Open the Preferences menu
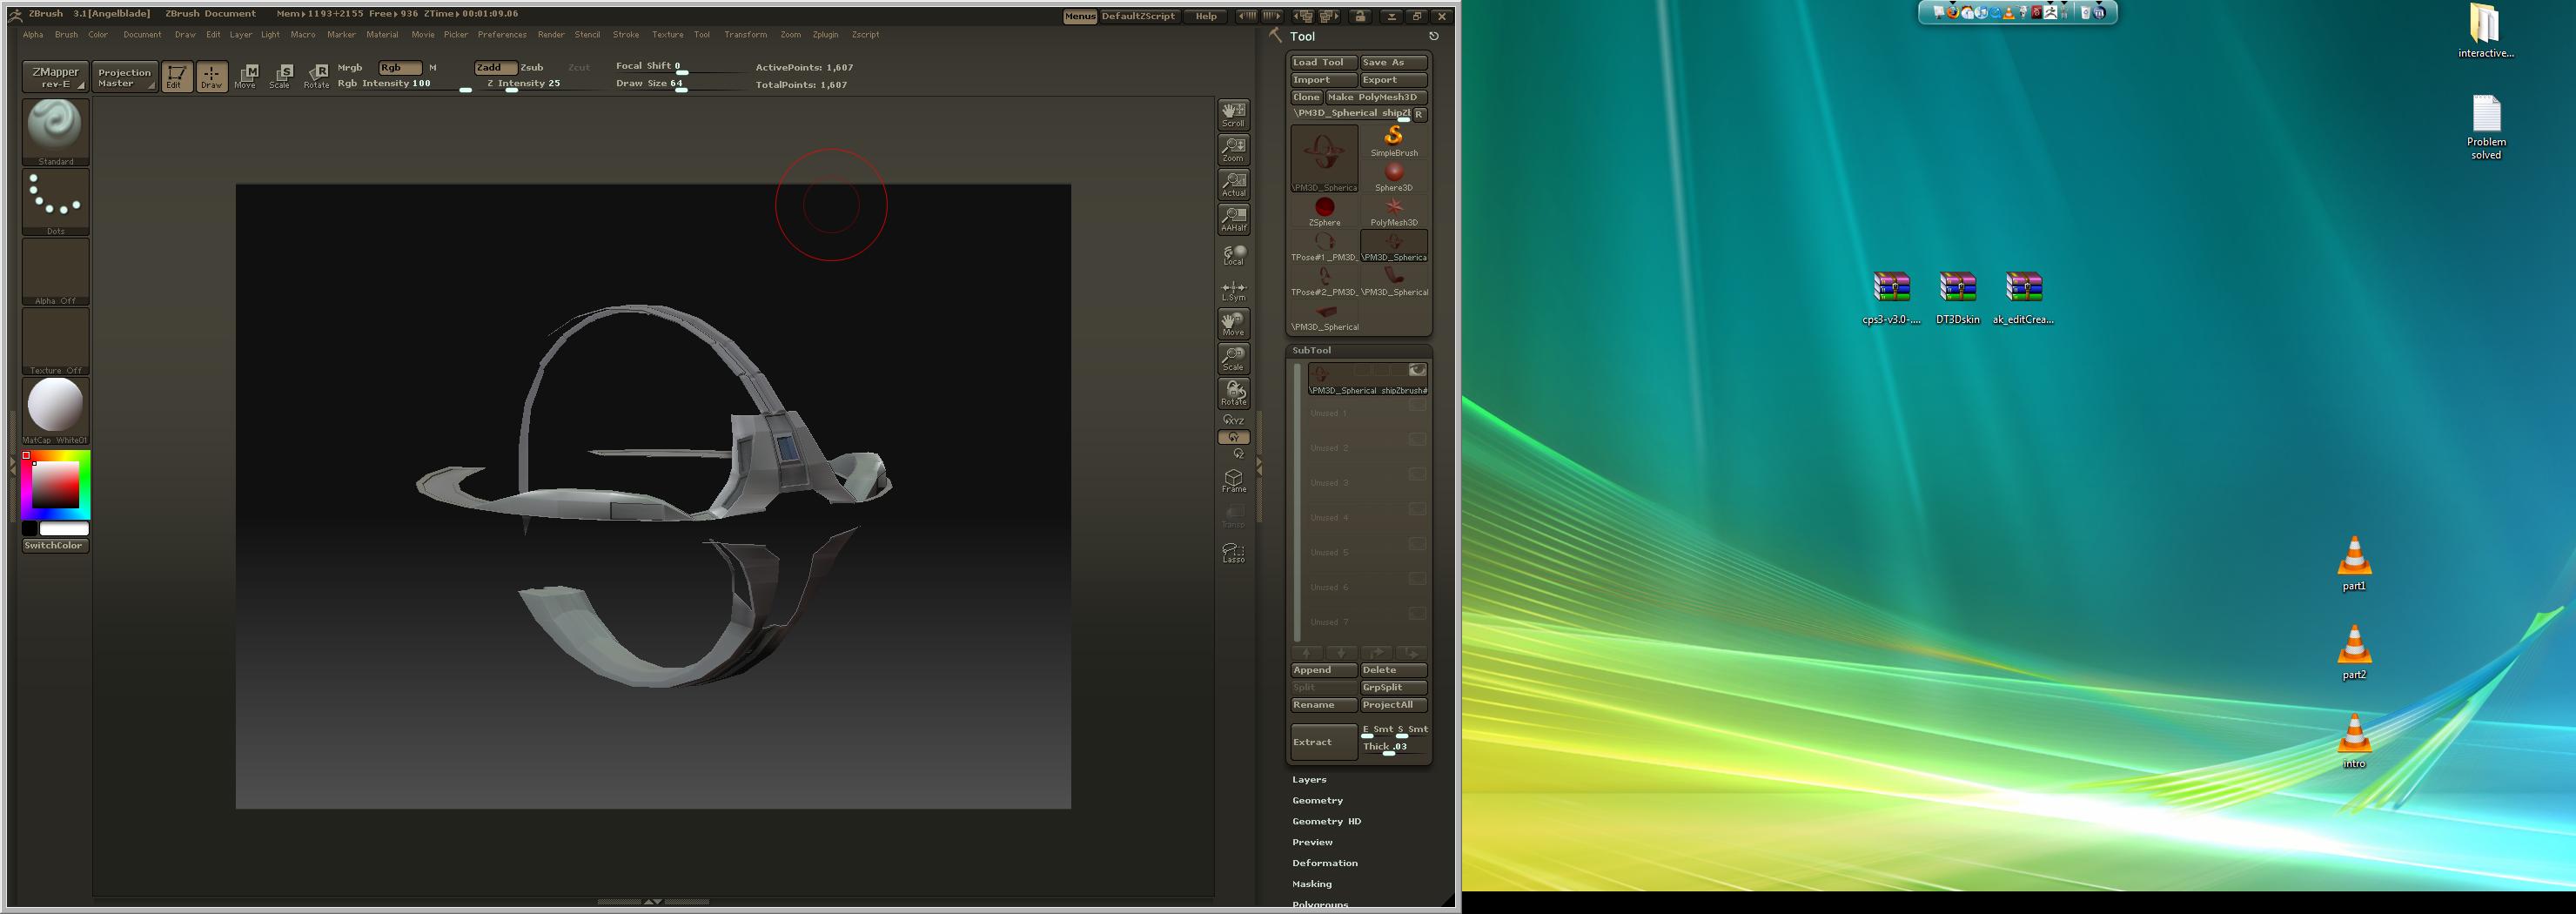The image size is (2576, 914). pyautogui.click(x=502, y=35)
